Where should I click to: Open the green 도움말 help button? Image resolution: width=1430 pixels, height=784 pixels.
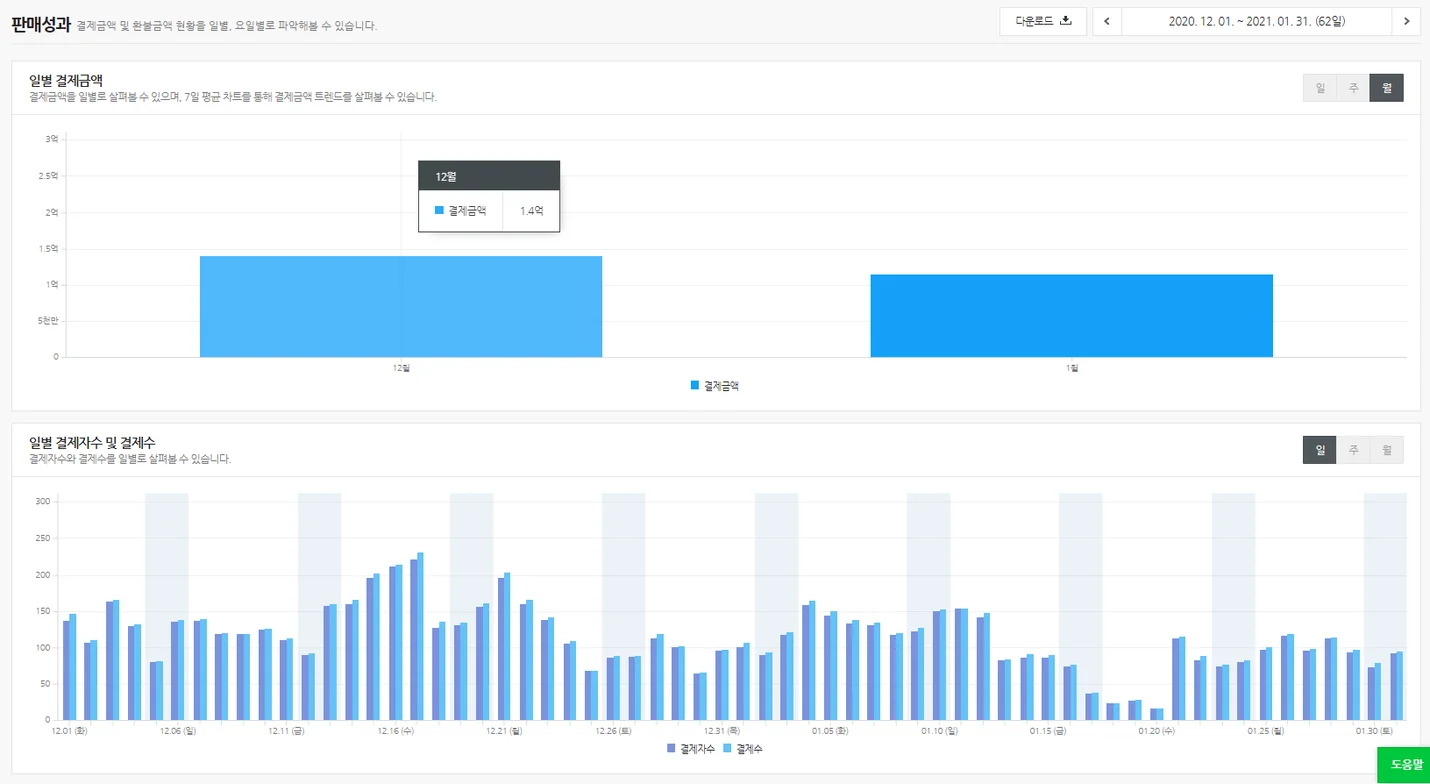tap(1403, 765)
